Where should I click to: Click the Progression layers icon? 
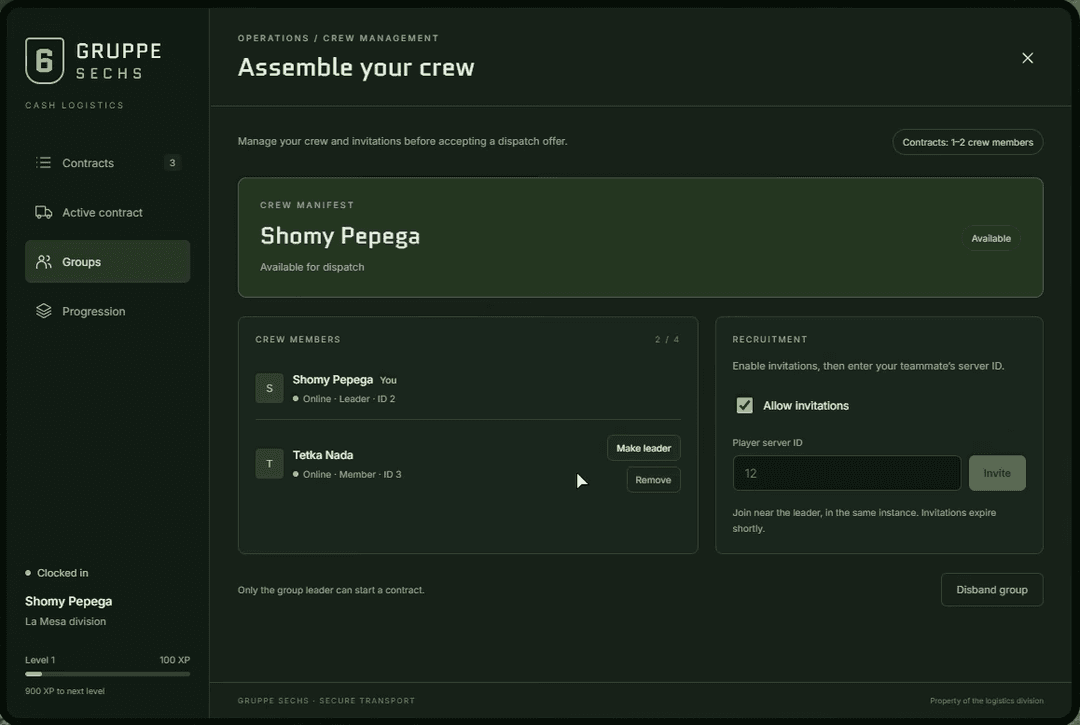point(43,311)
